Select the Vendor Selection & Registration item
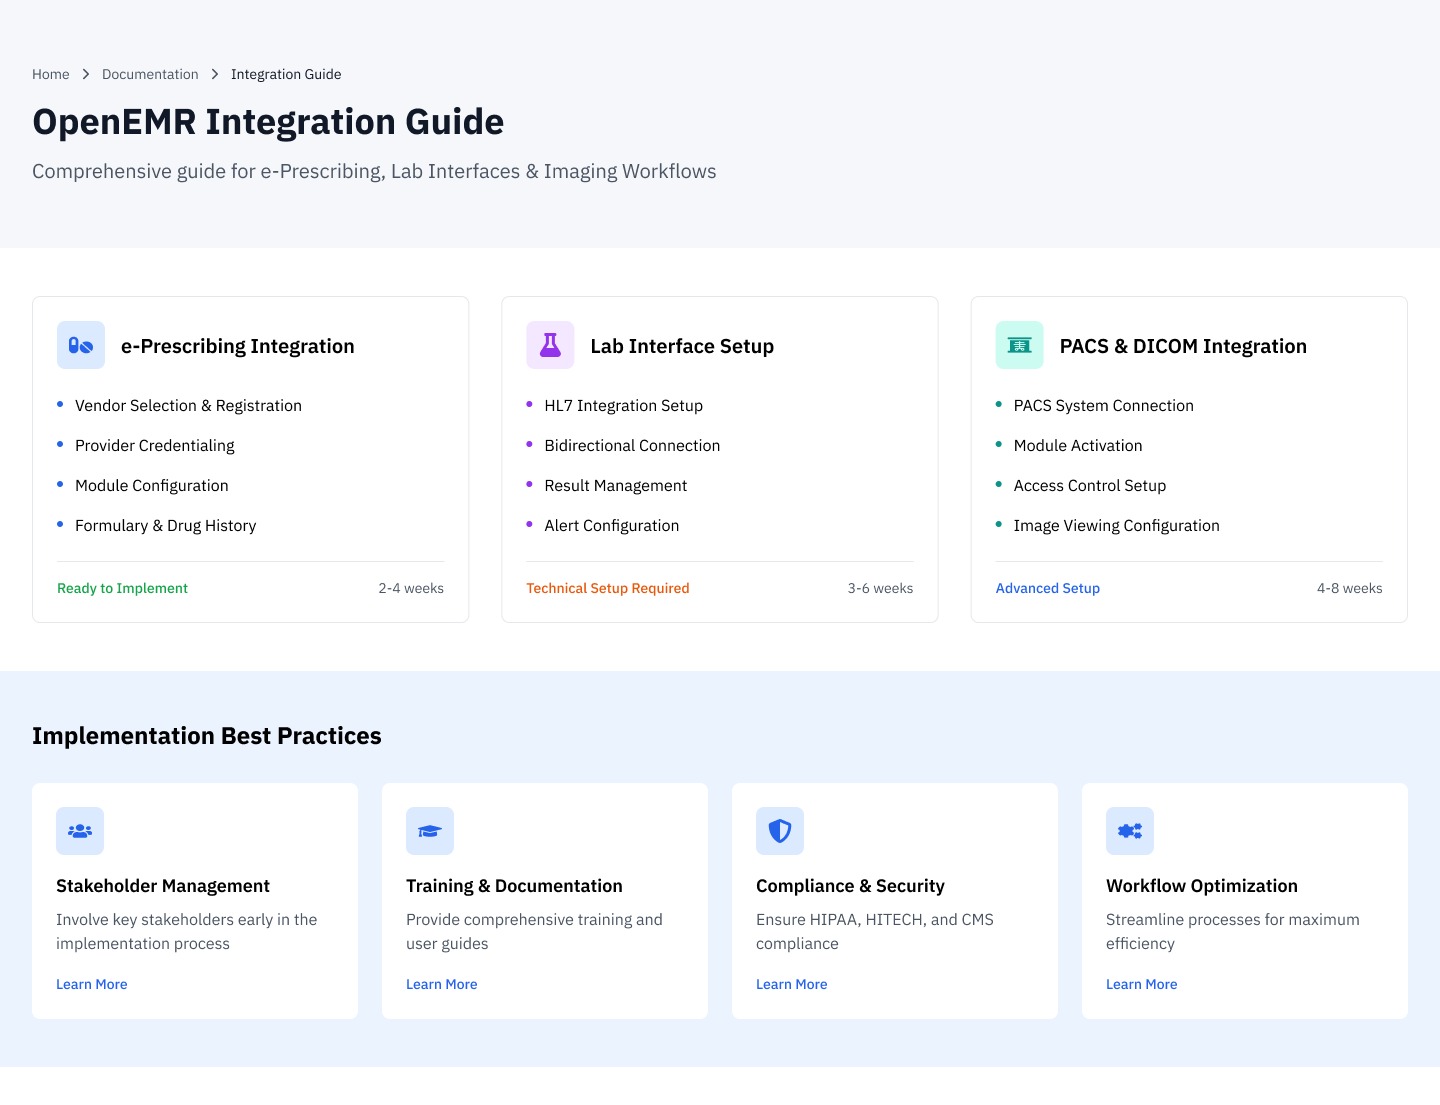The width and height of the screenshot is (1440, 1105). pos(188,405)
